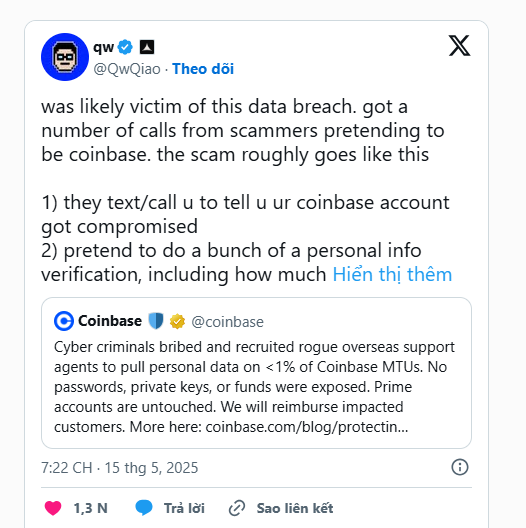
Task: Open the tweet info circle icon
Action: (460, 467)
